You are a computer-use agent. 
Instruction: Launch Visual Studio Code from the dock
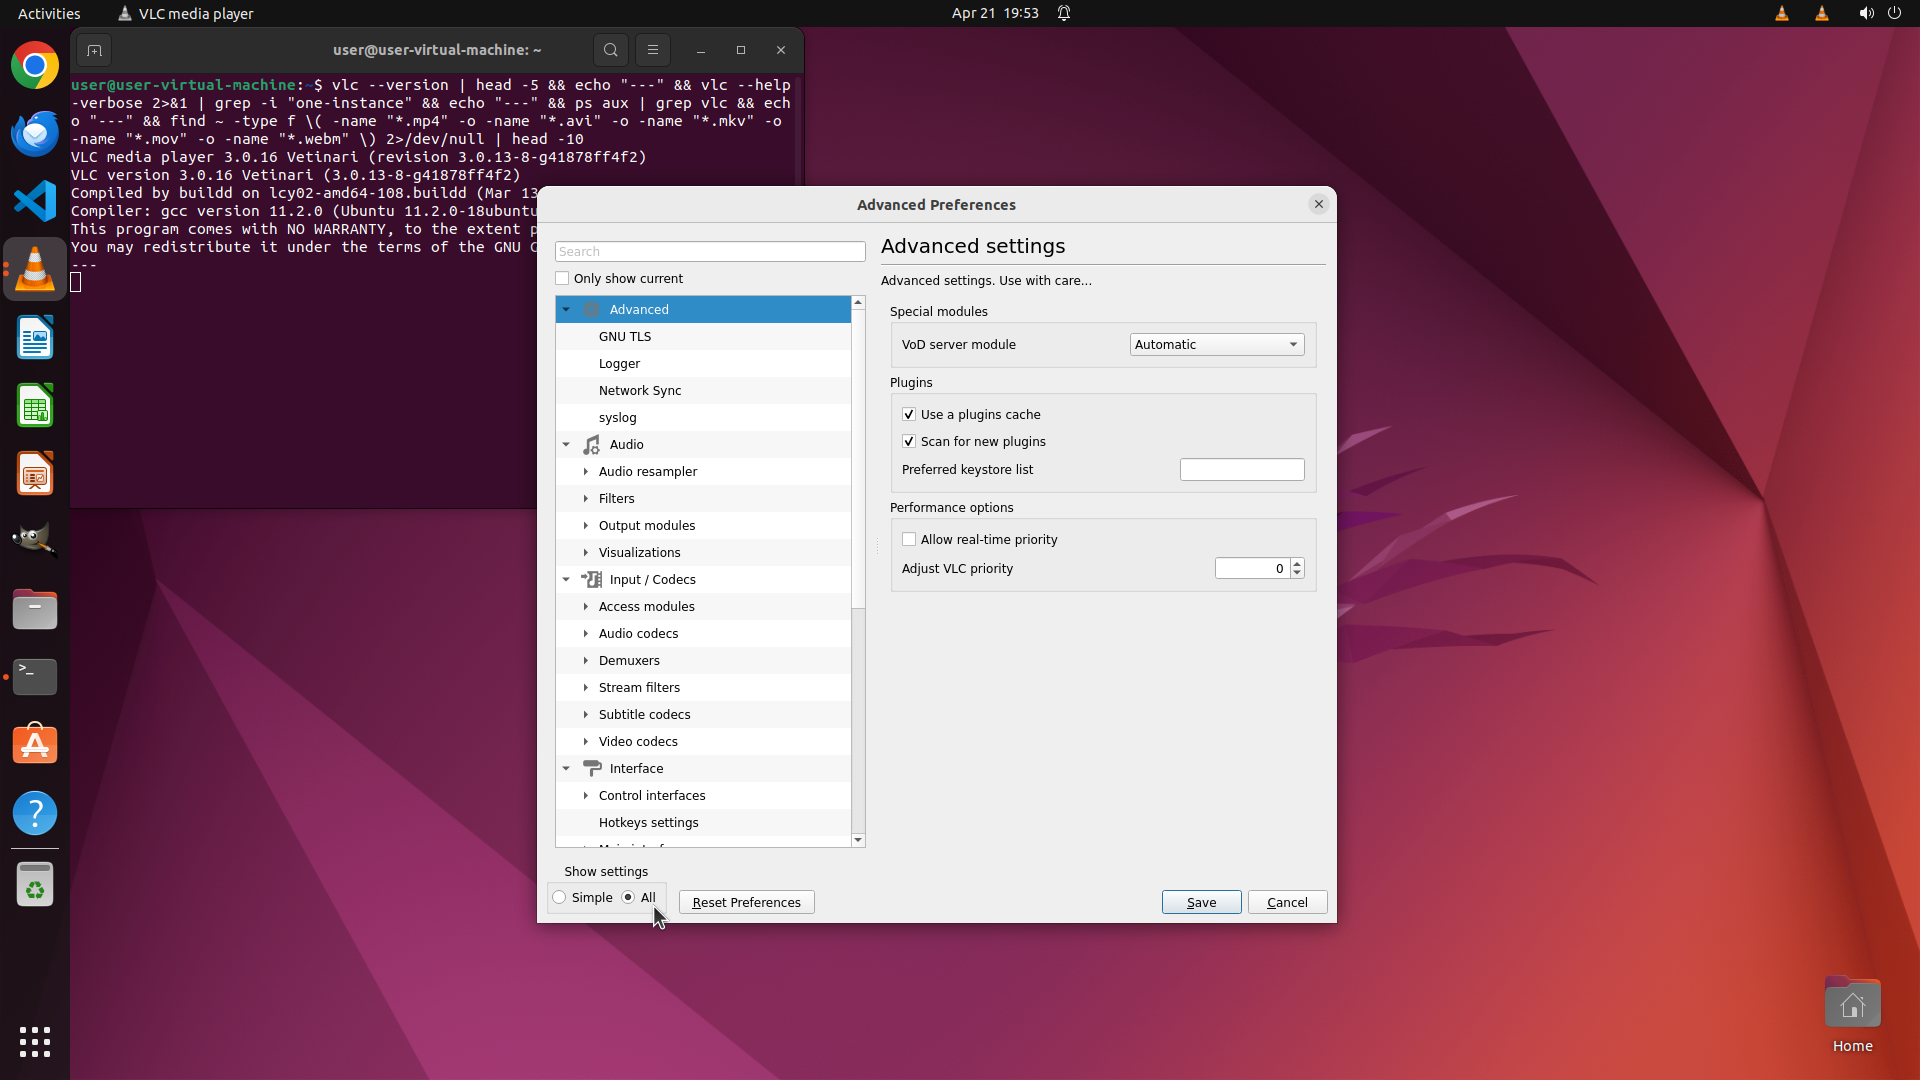[35, 202]
